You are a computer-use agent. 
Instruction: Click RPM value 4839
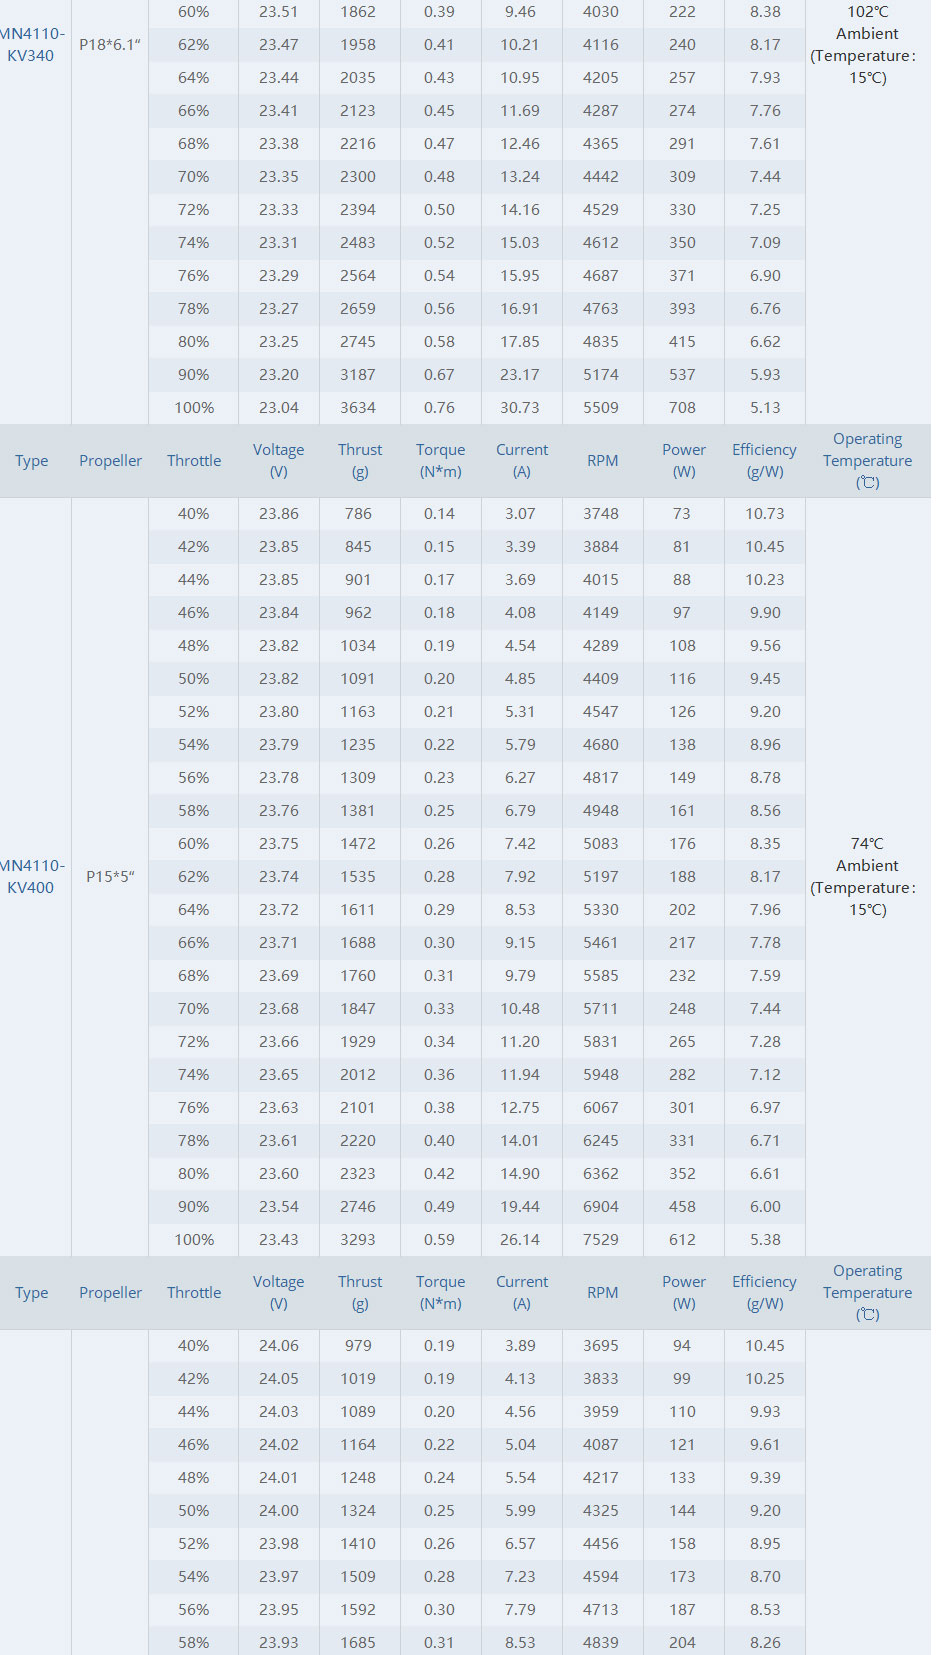click(601, 1643)
